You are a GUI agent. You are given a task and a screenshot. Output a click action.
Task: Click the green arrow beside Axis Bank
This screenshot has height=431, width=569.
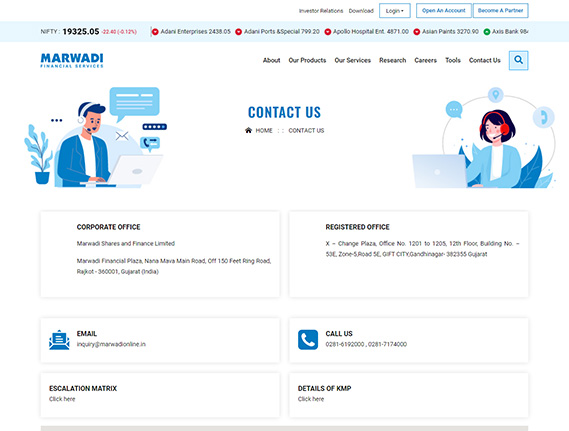(487, 32)
